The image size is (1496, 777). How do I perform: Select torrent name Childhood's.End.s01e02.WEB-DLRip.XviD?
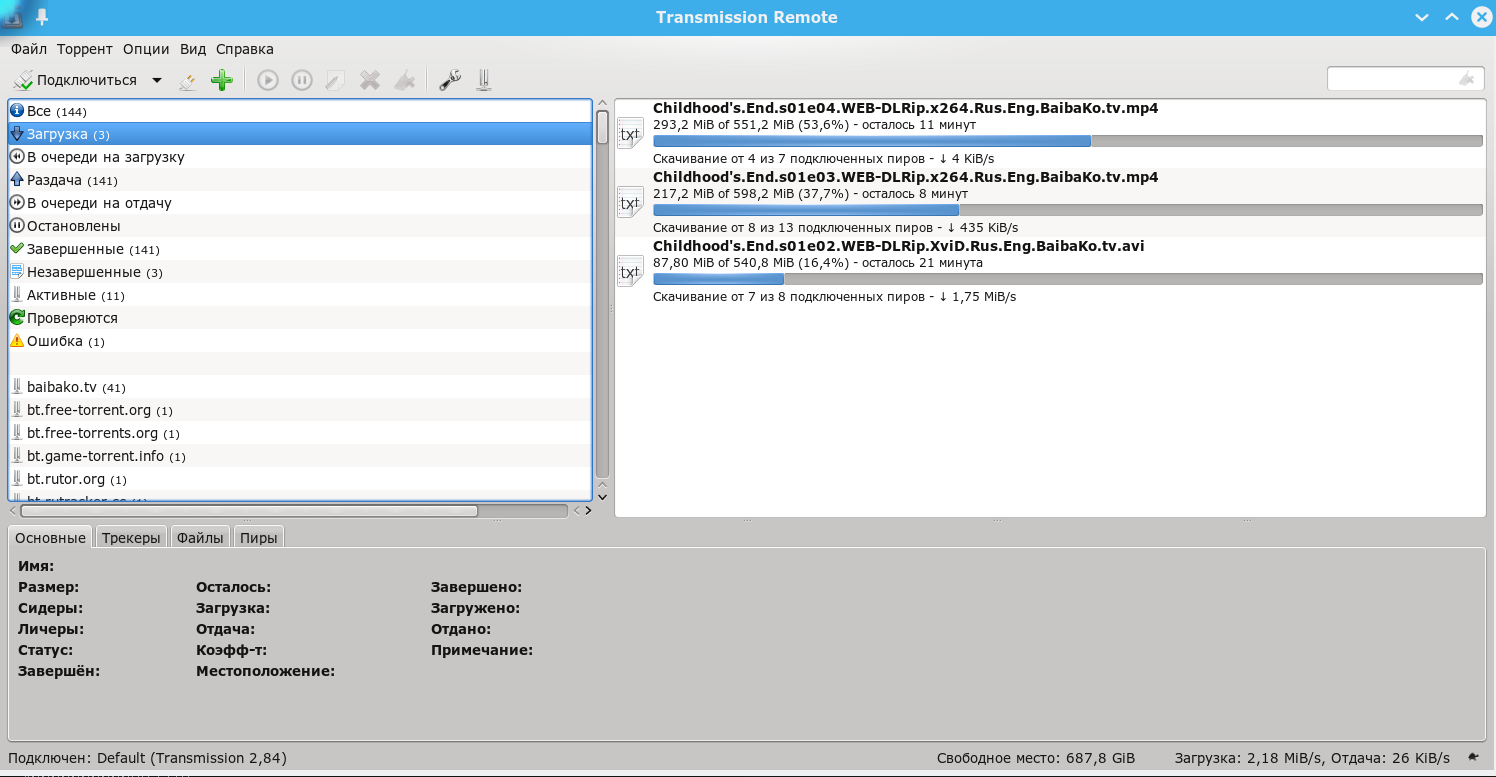pyautogui.click(x=898, y=245)
